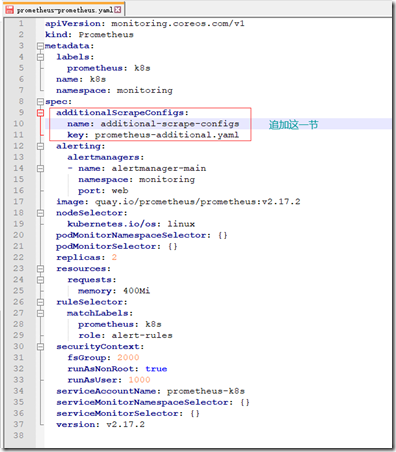
Task: Collapse the alertmanager-main list item fold marker
Action: click(x=40, y=168)
